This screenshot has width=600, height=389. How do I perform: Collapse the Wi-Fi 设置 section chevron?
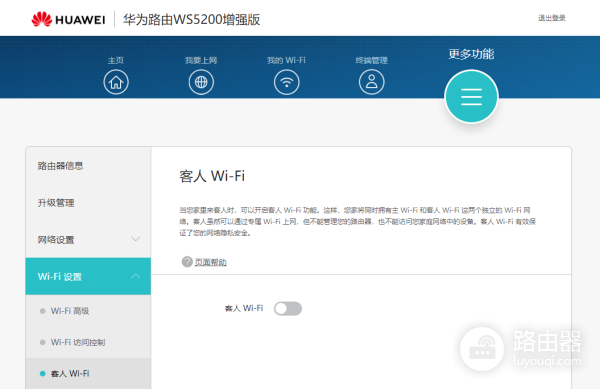coord(135,276)
